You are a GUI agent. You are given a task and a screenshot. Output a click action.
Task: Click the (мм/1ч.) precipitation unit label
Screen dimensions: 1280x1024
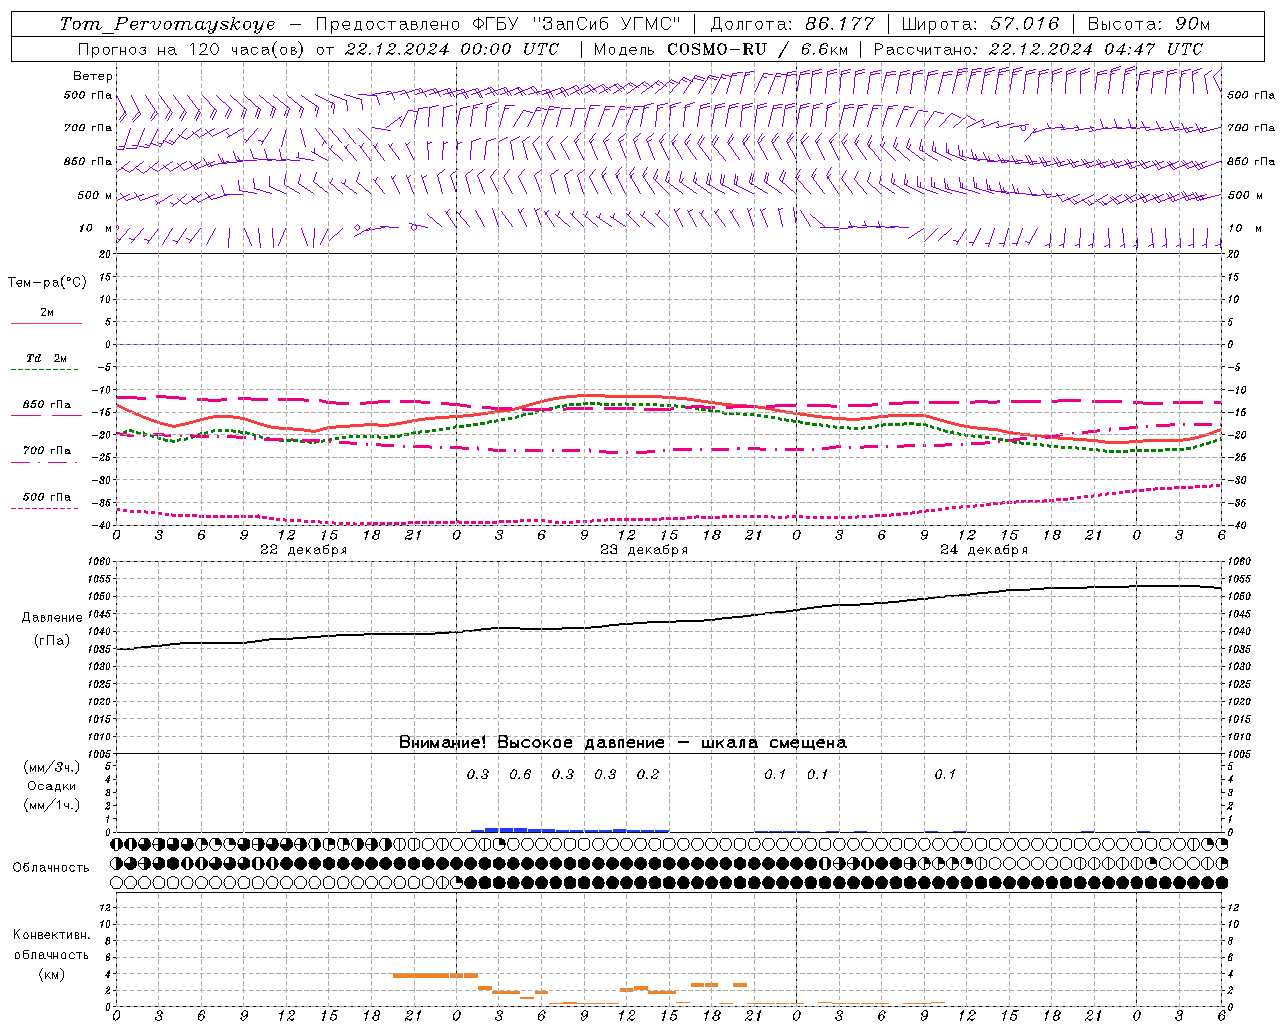point(52,806)
